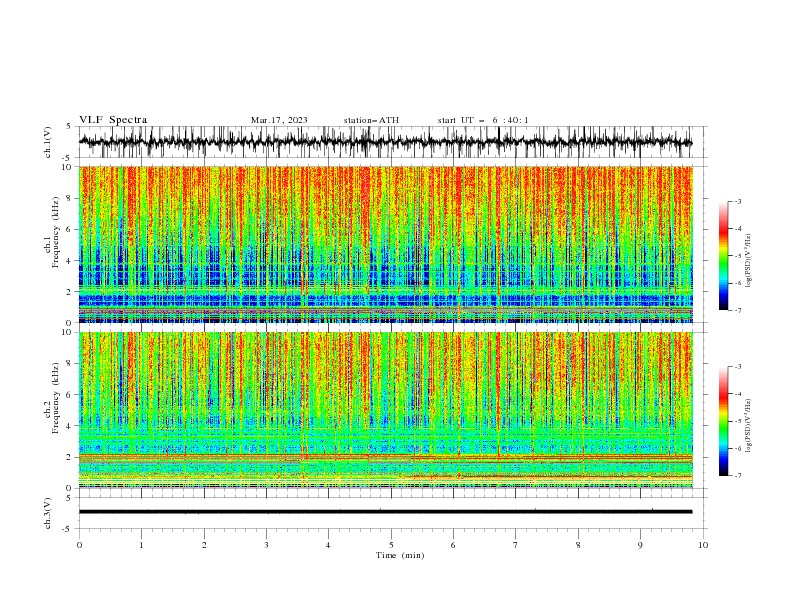
Task: Click tick label '6' on the time axis
Action: click(453, 545)
